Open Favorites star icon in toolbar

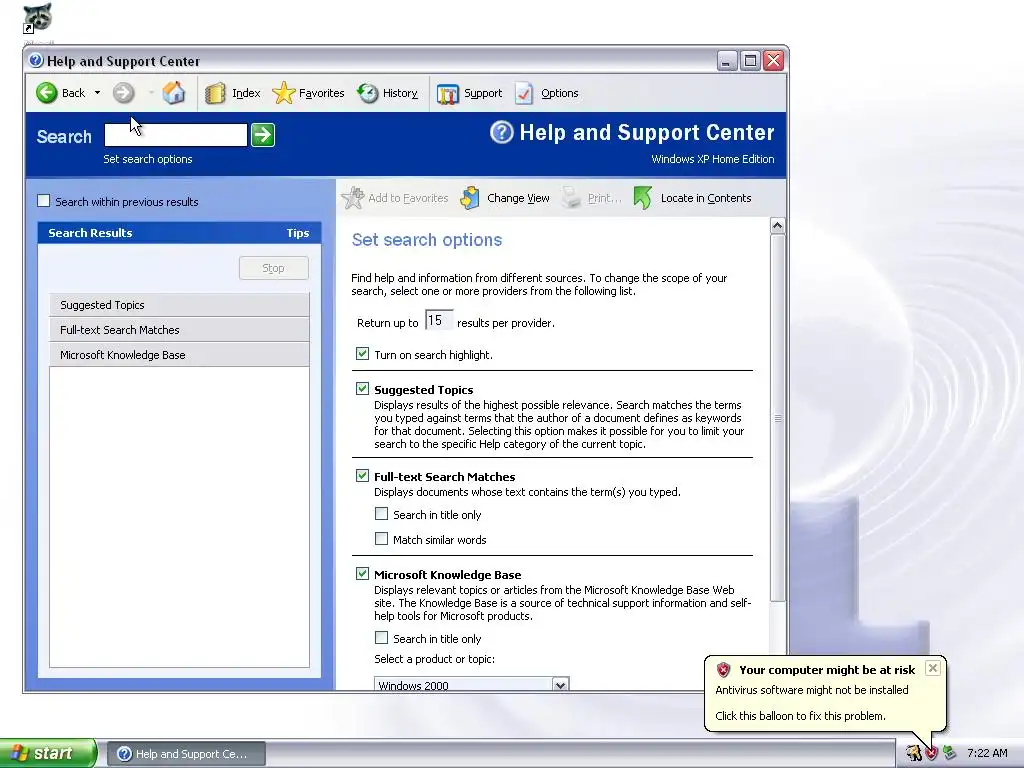tap(283, 93)
